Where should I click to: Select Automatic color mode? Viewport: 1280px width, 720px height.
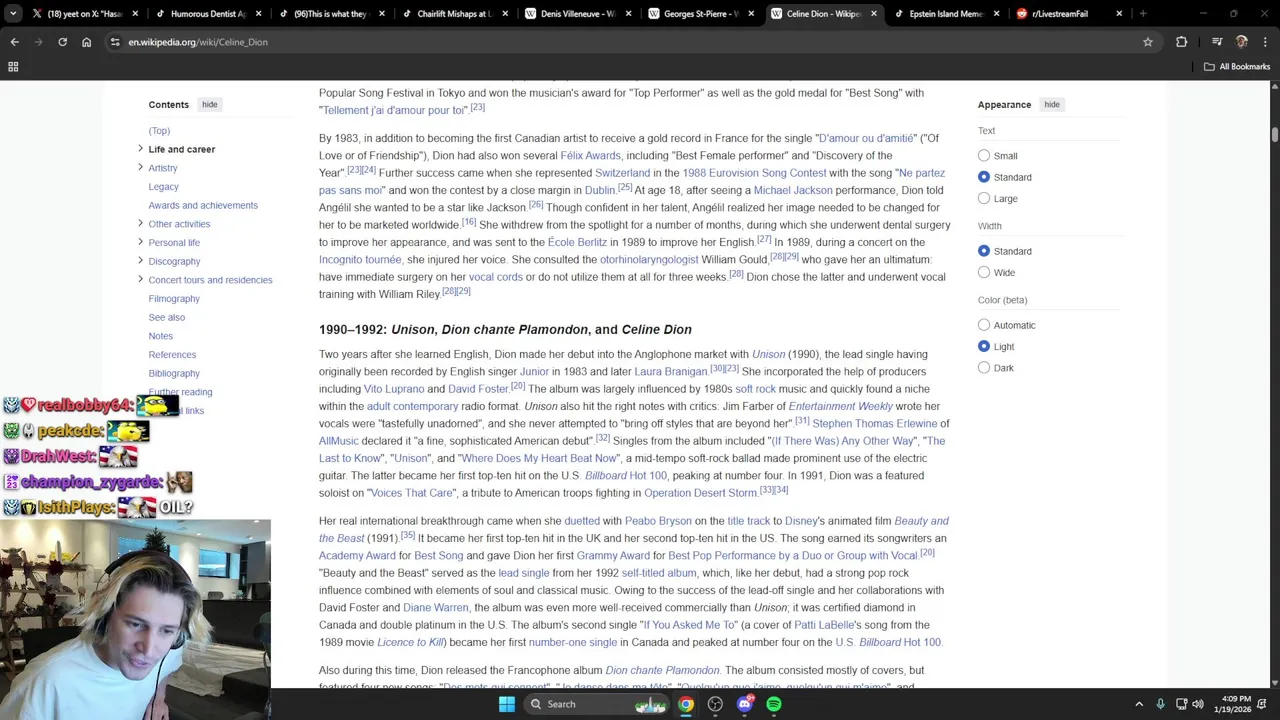tap(984, 325)
